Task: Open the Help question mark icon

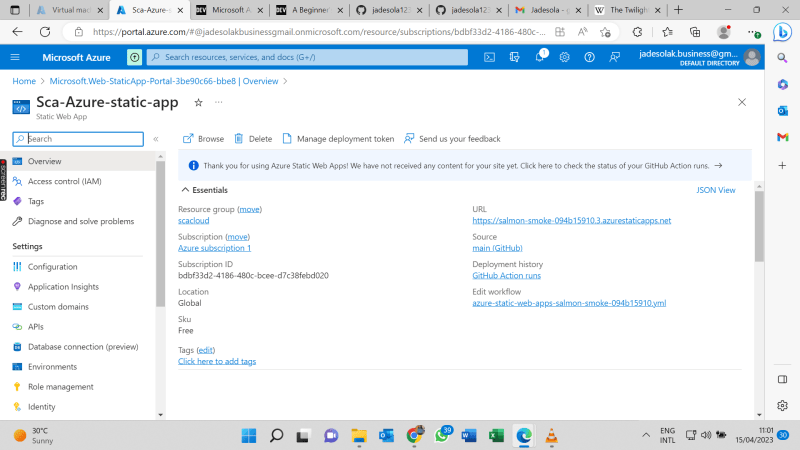Action: click(x=589, y=57)
